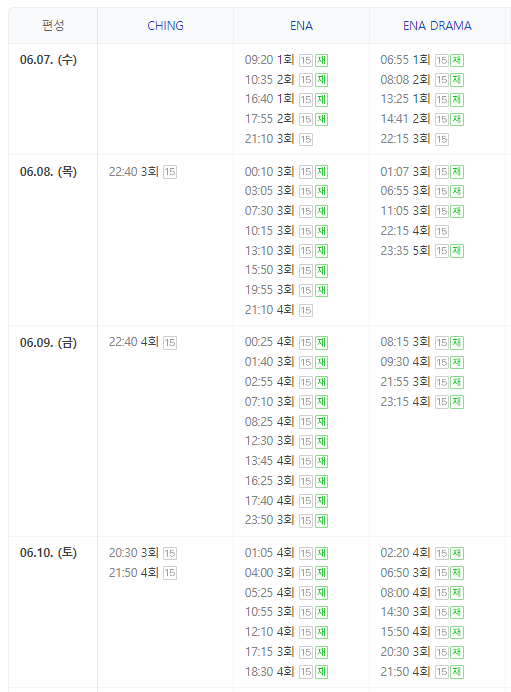Click the ENA 16:40 1회 schedule entry
Viewport: 511px width, 692px height.
[x=269, y=99]
